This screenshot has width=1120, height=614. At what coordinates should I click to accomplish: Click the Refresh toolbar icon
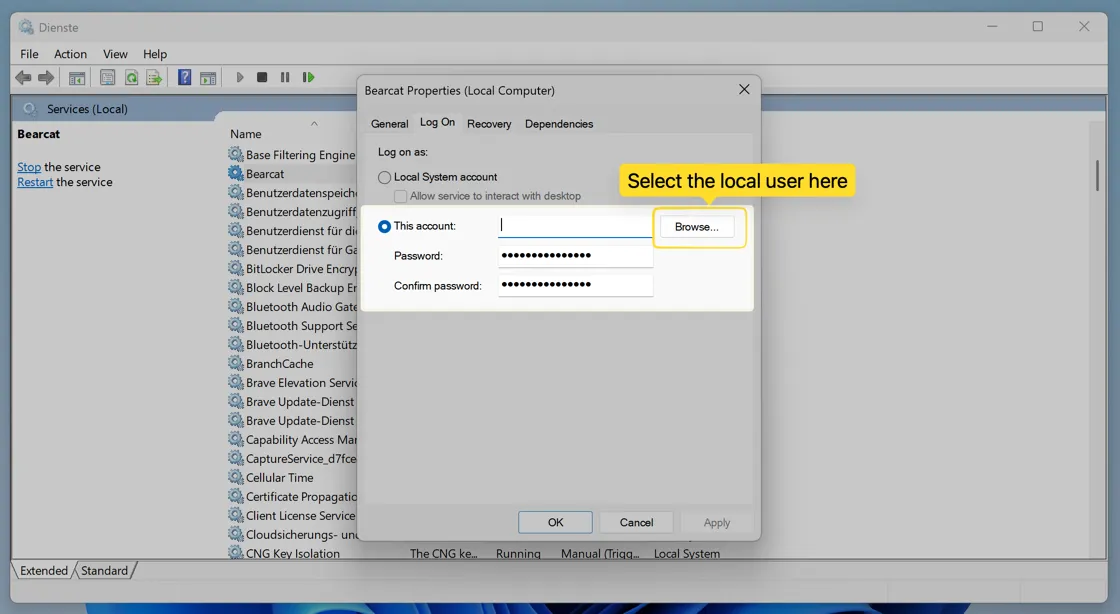point(131,77)
